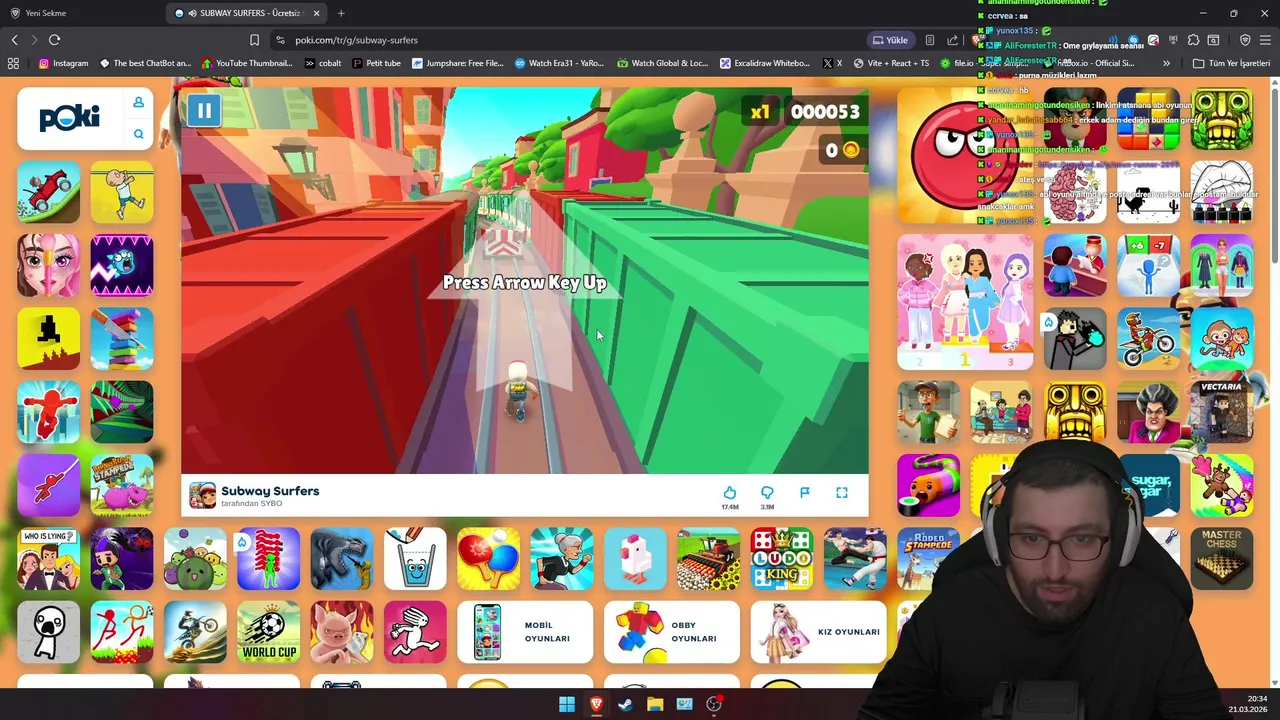Open Crossy Road chicken game thumbnail
Screen dimensions: 1280x720
pos(635,558)
